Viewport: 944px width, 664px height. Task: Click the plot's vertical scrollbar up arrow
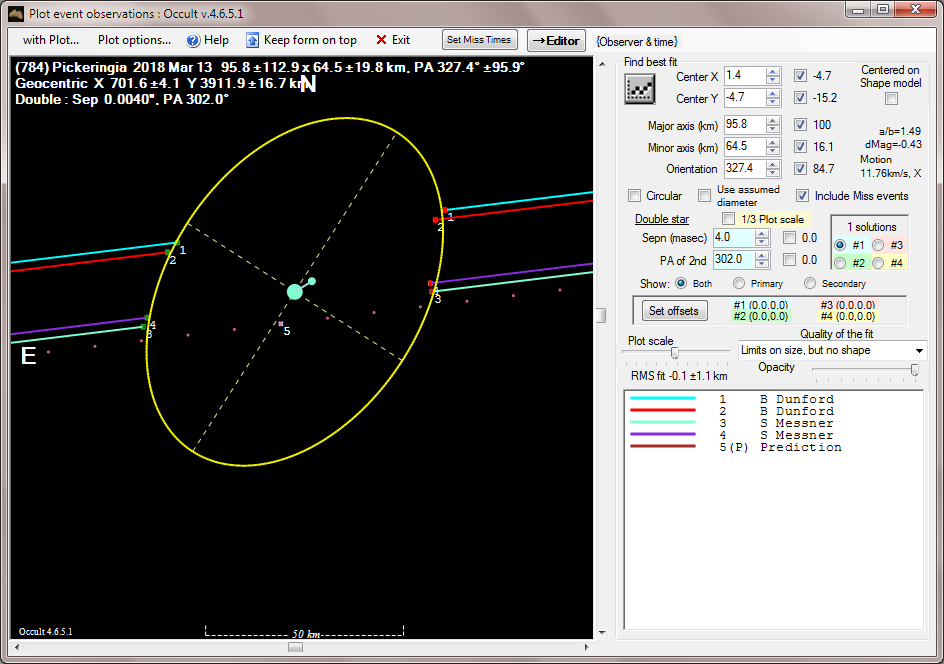[x=601, y=63]
